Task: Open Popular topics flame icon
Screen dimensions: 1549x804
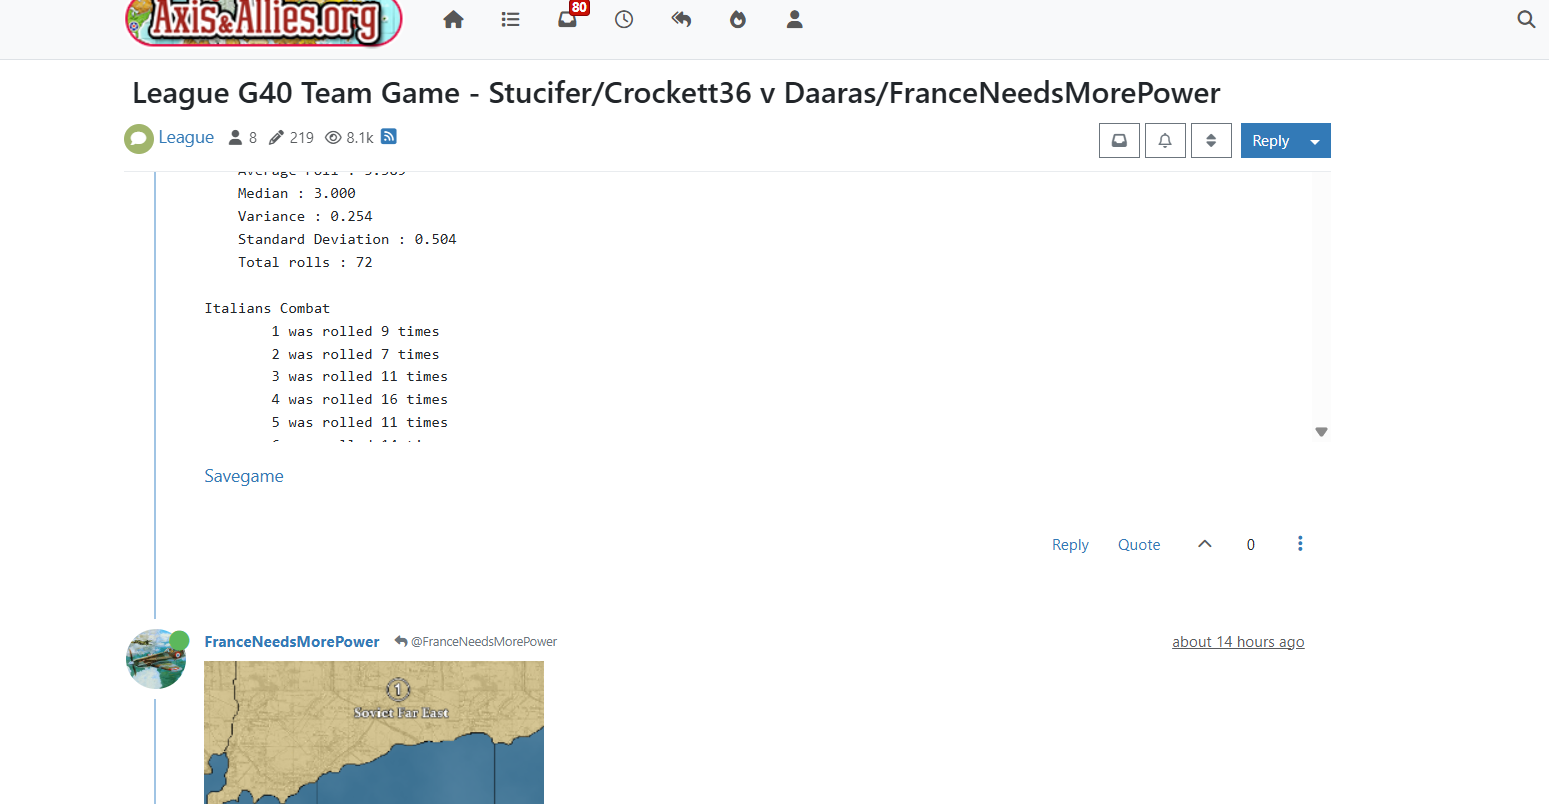Action: (738, 19)
